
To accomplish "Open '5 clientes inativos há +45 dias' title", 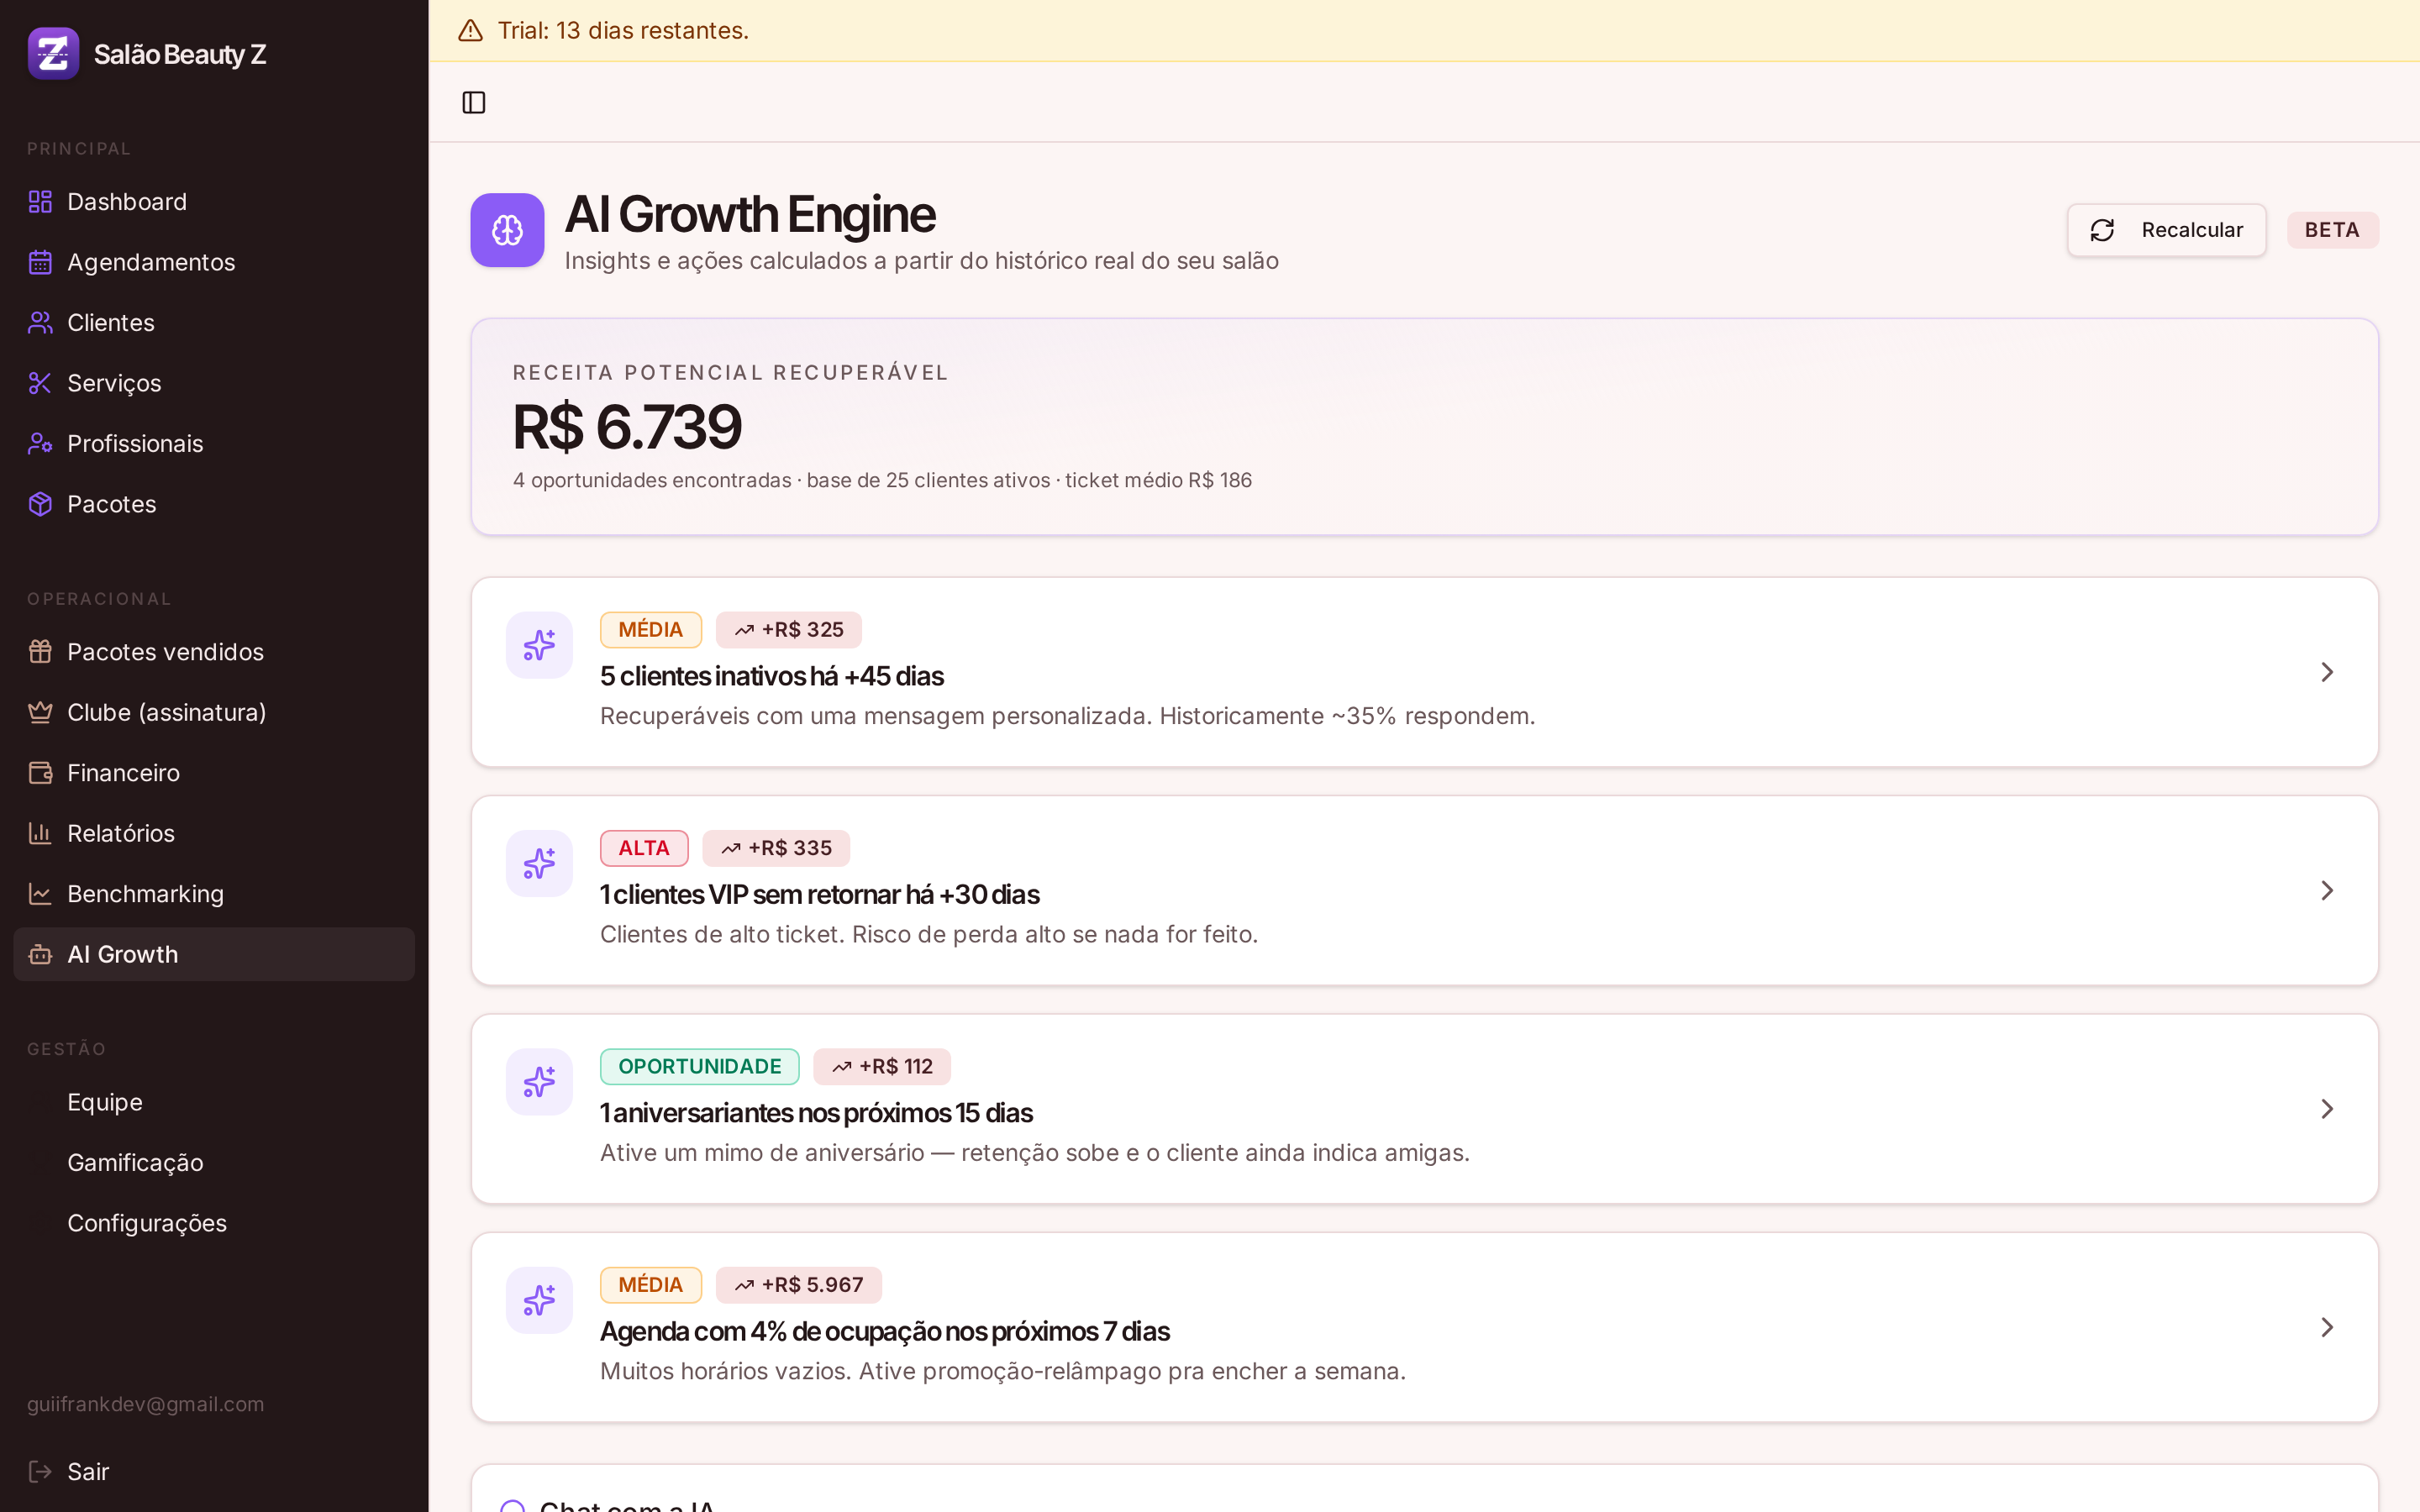I will (772, 676).
